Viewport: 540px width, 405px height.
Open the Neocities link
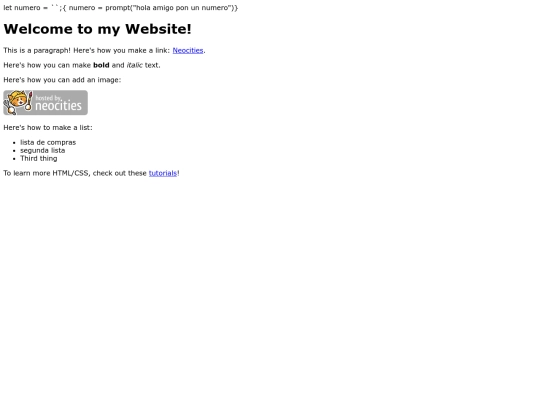pos(188,50)
